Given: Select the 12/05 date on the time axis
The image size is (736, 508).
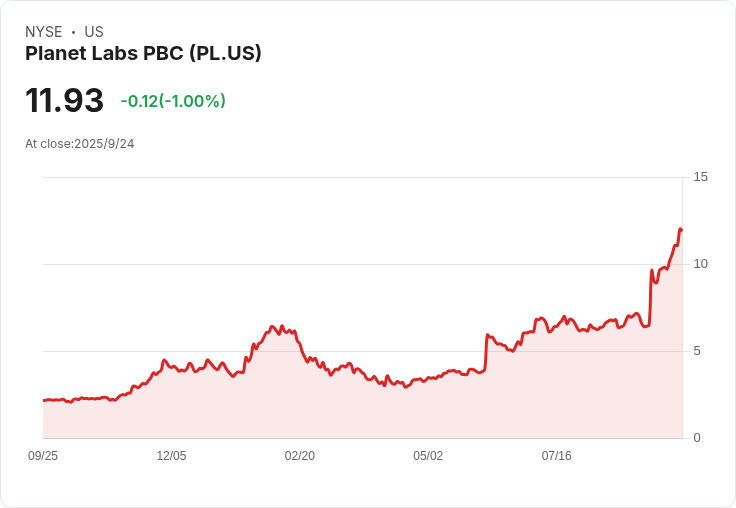Looking at the screenshot, I should tap(171, 456).
